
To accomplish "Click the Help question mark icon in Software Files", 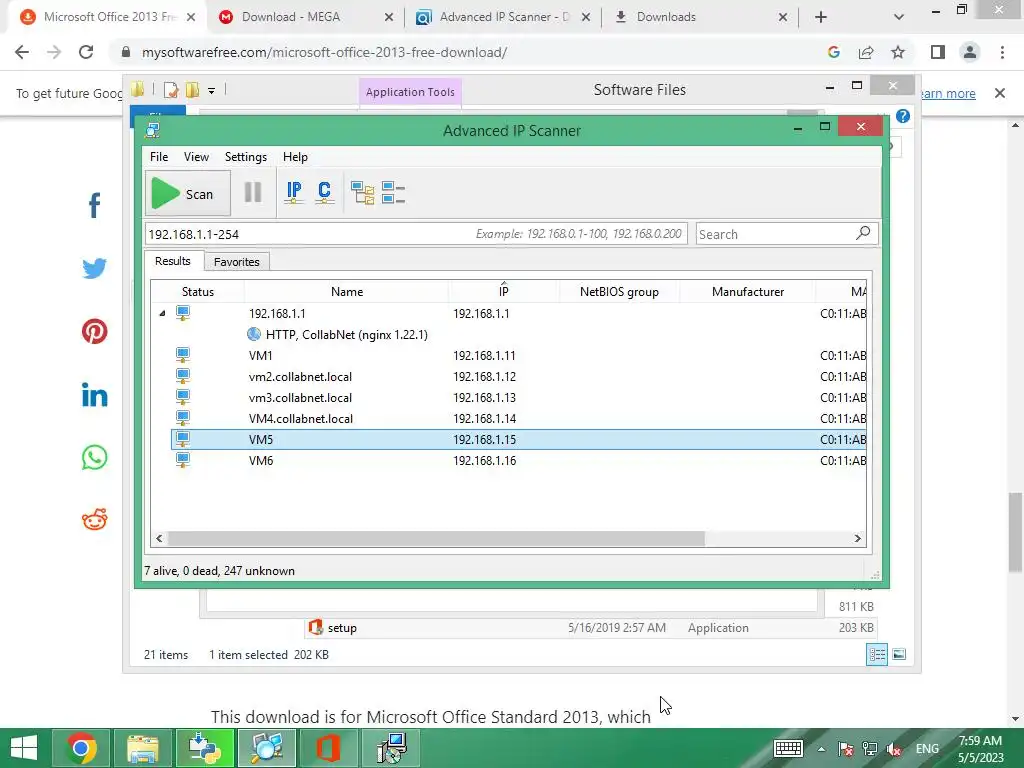I will pyautogui.click(x=903, y=116).
